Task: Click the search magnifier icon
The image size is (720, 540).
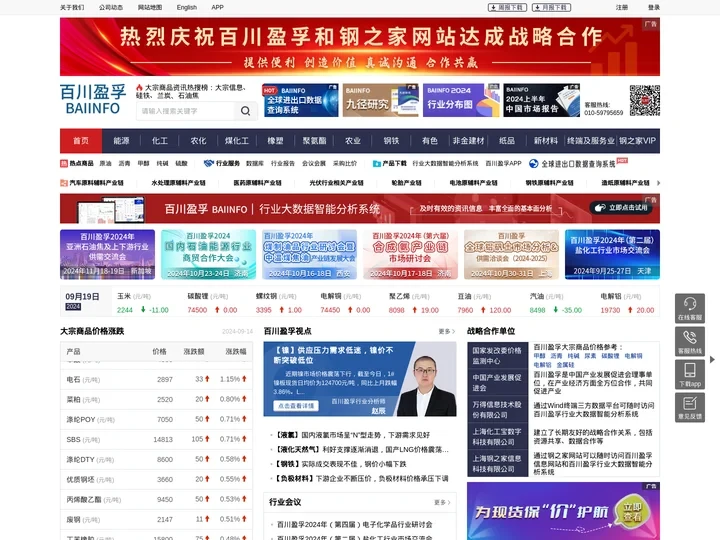Action: (246, 111)
